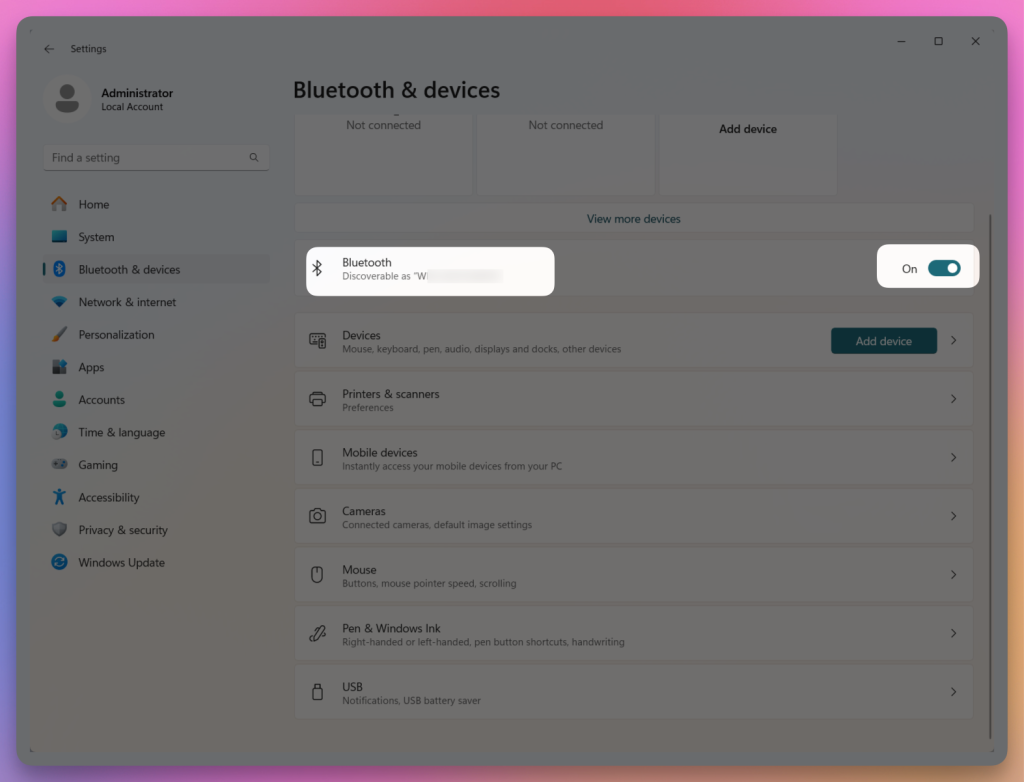Click the USB label
1024x782 pixels.
352,687
